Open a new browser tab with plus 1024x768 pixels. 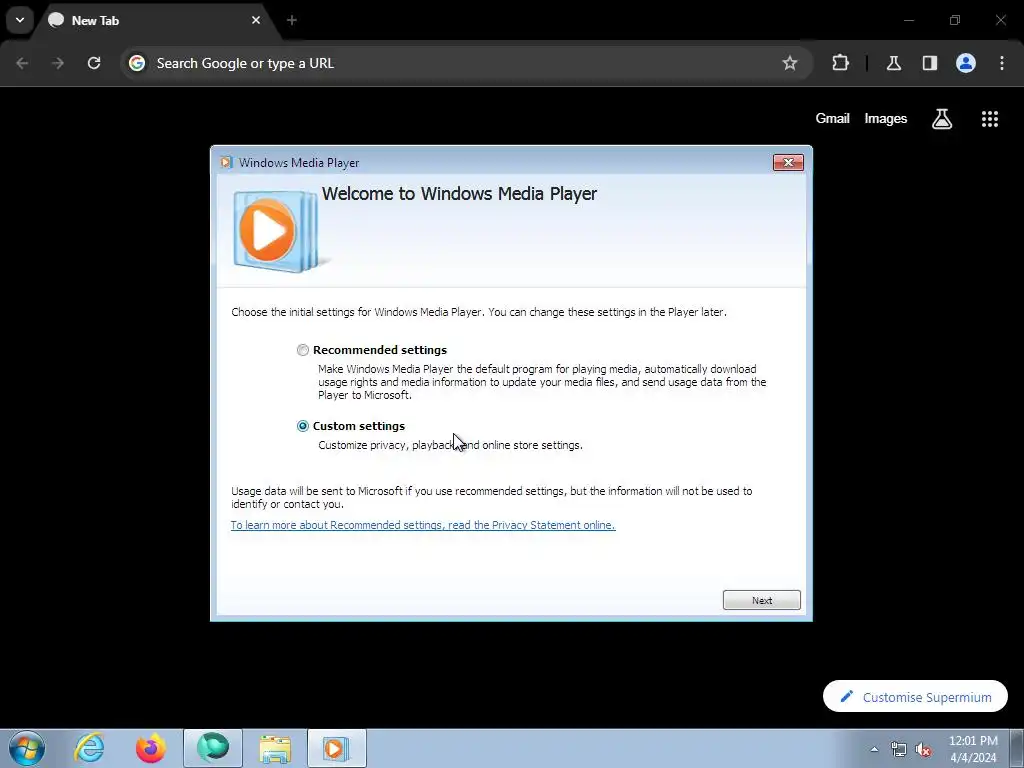[x=292, y=20]
